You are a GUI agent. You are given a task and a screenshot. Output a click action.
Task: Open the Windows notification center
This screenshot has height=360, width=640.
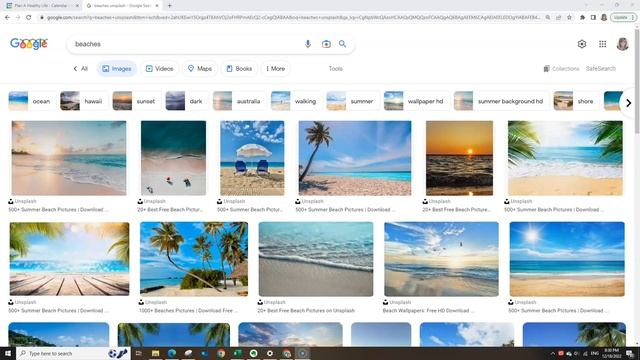630,353
